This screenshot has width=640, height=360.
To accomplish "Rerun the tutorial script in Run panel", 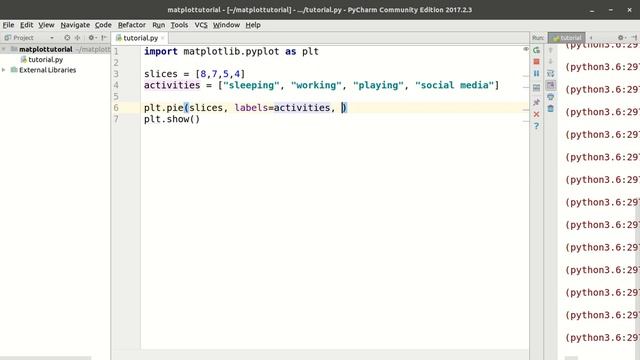I will (x=536, y=50).
